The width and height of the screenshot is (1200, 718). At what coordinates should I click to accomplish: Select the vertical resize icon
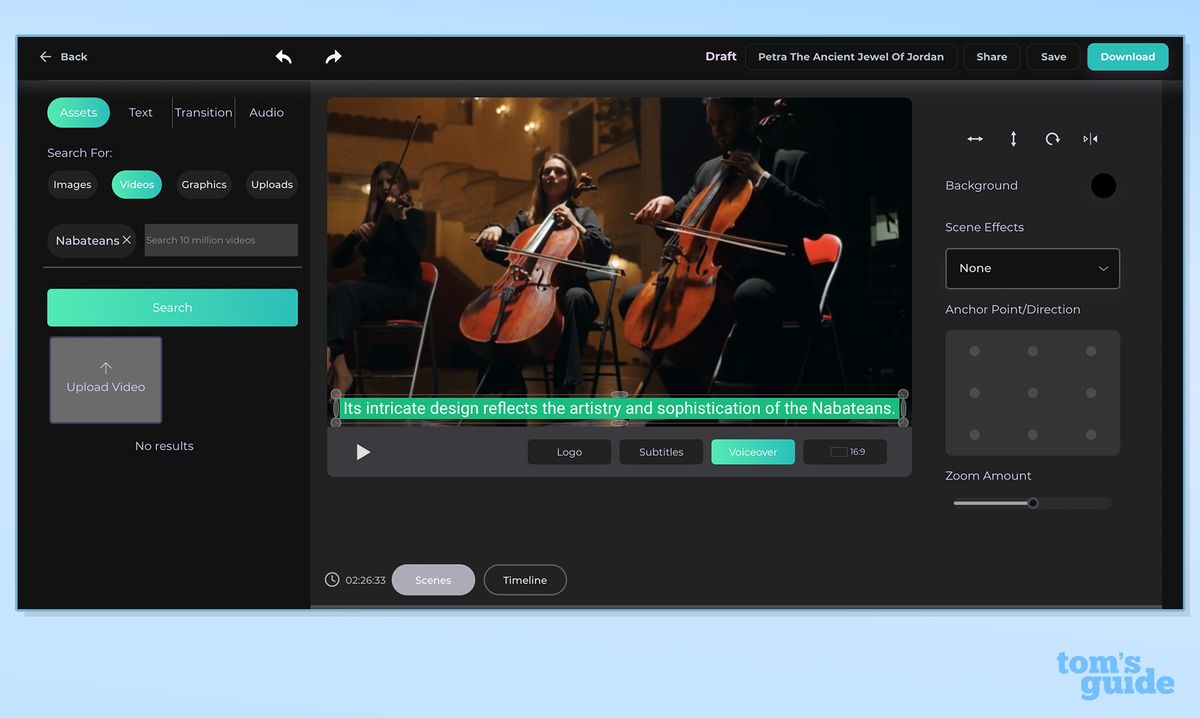point(1013,138)
